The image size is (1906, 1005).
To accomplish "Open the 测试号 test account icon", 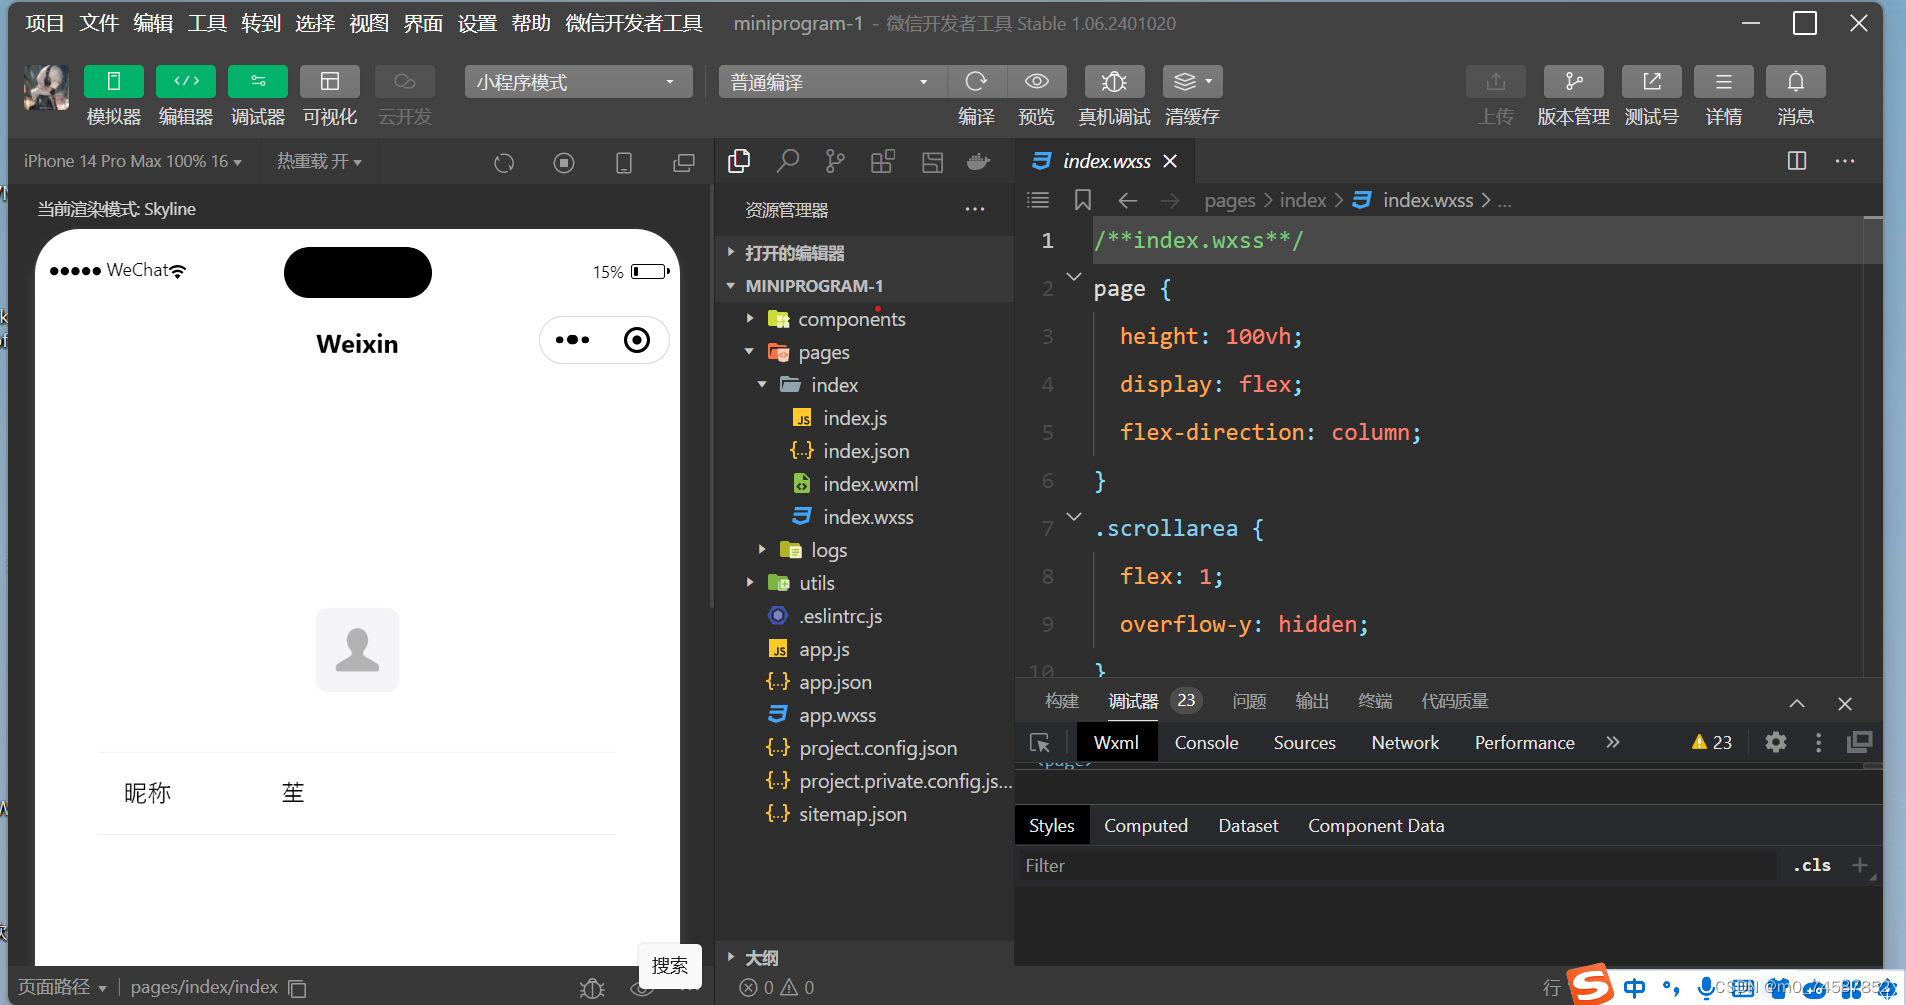I will pyautogui.click(x=1651, y=82).
